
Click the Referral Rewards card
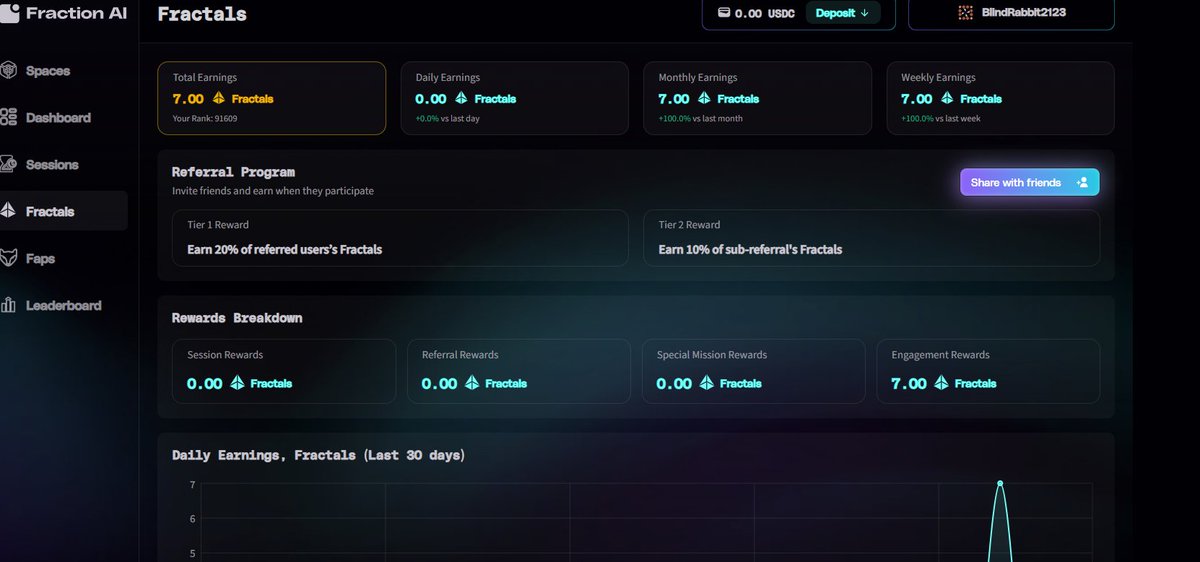519,371
